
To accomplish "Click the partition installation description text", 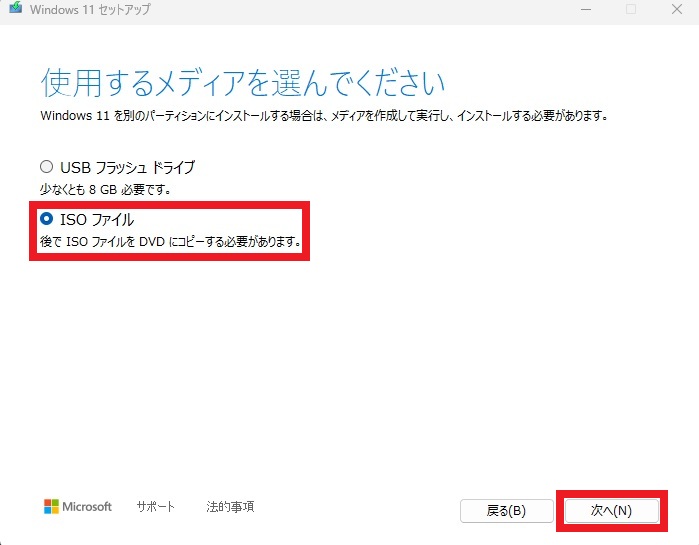I will (325, 116).
